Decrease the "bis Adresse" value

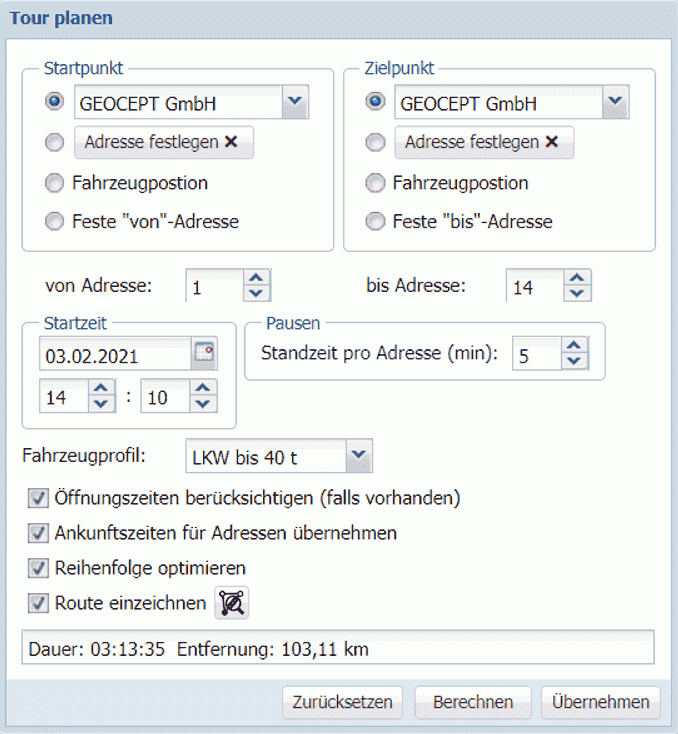coord(577,294)
